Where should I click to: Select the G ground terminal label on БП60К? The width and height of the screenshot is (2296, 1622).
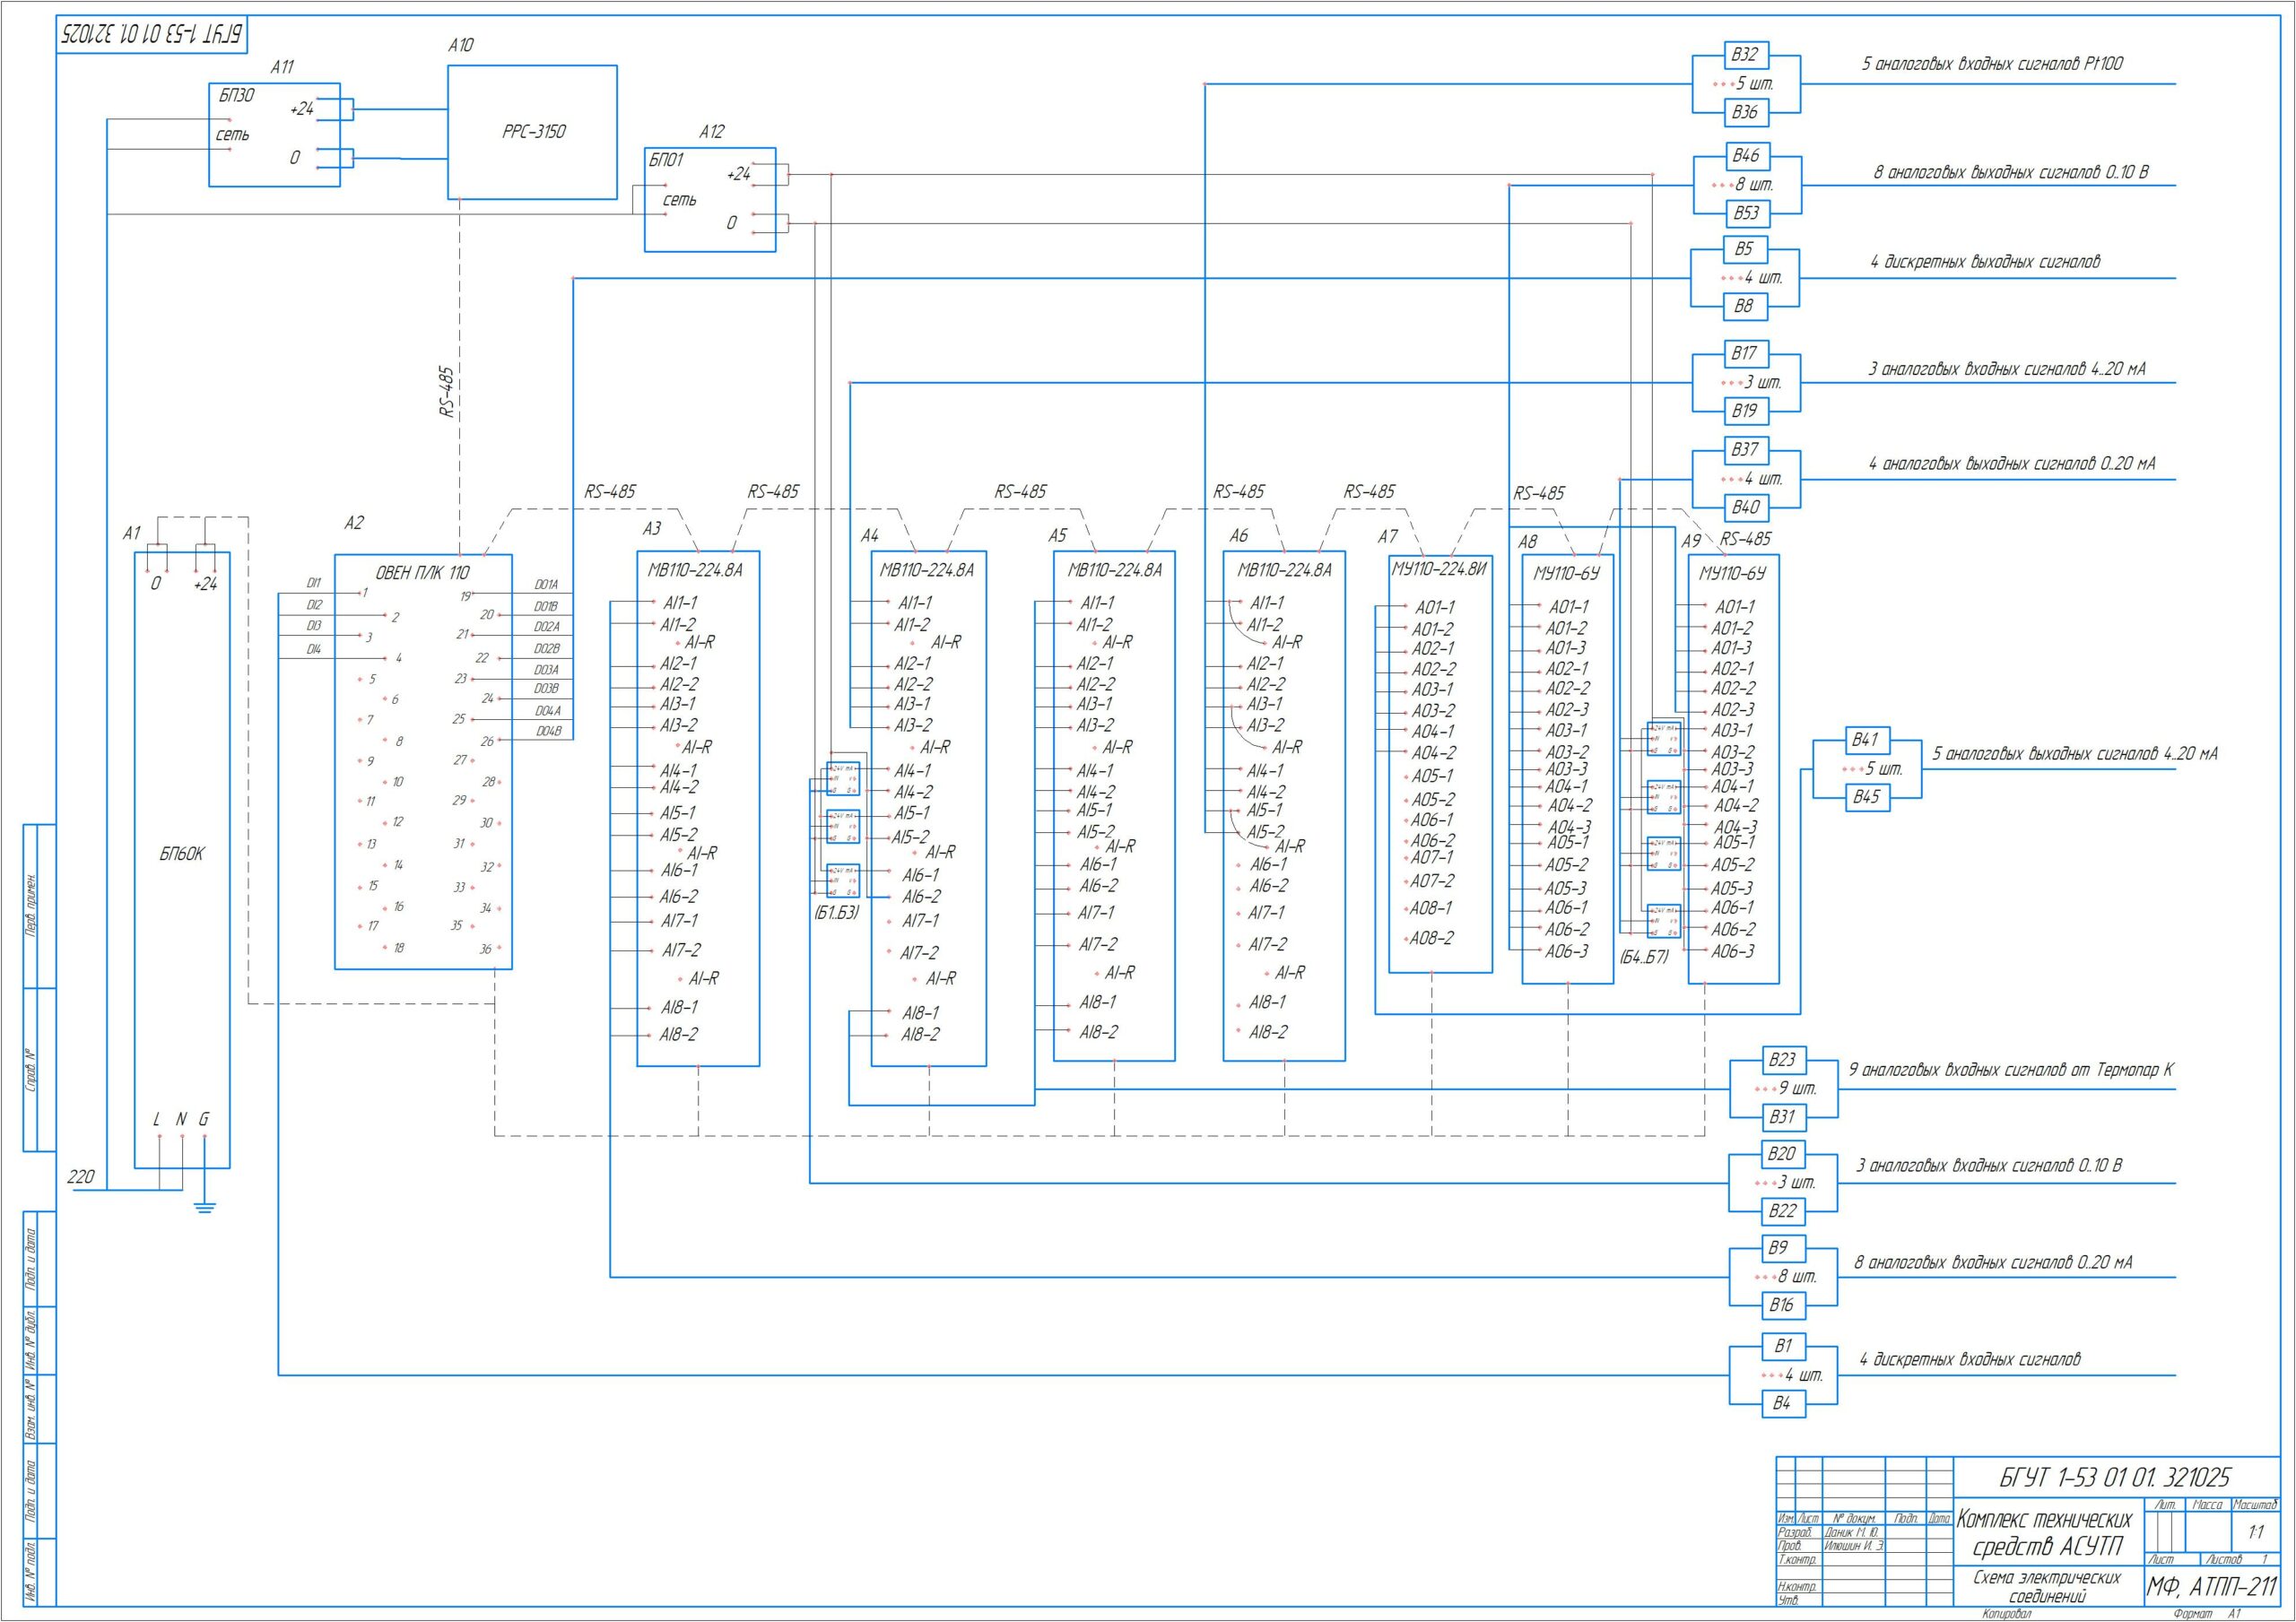click(204, 1120)
